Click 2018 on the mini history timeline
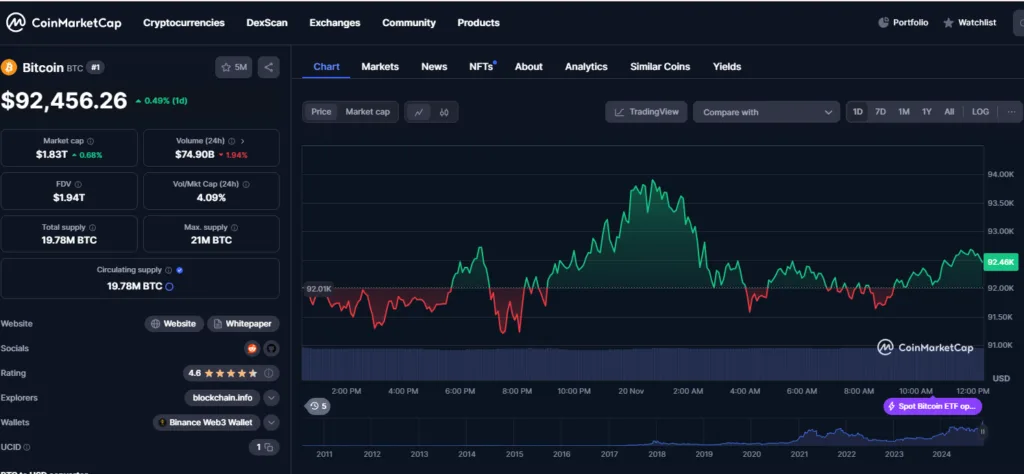The image size is (1024, 474). (x=656, y=454)
